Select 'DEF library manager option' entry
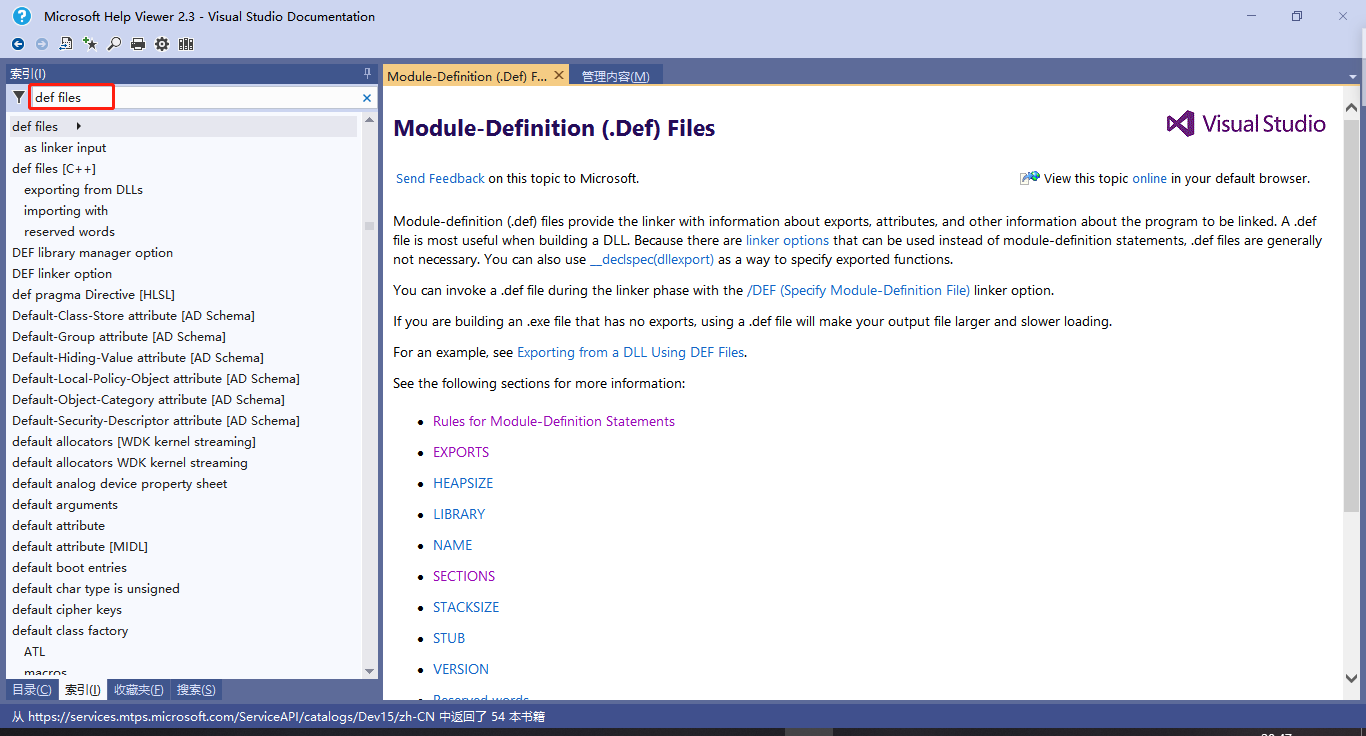1366x736 pixels. [x=92, y=252]
